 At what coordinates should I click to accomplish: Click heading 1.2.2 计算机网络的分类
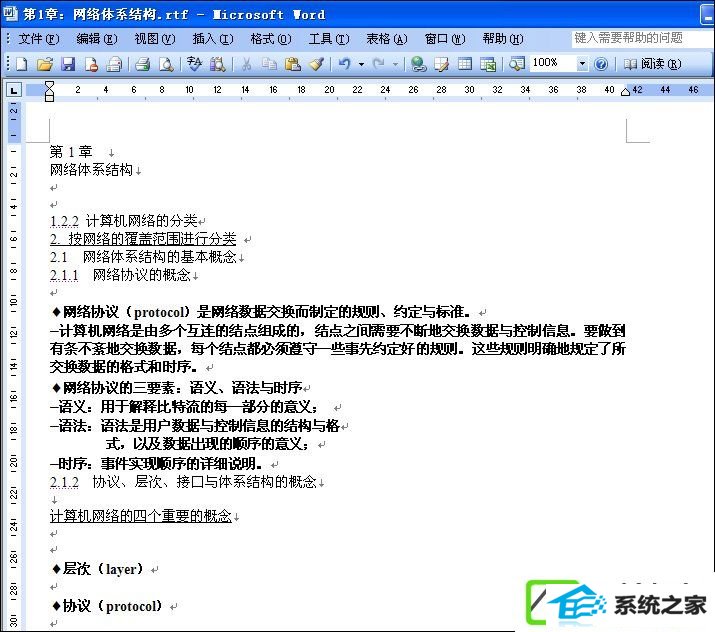coord(124,221)
